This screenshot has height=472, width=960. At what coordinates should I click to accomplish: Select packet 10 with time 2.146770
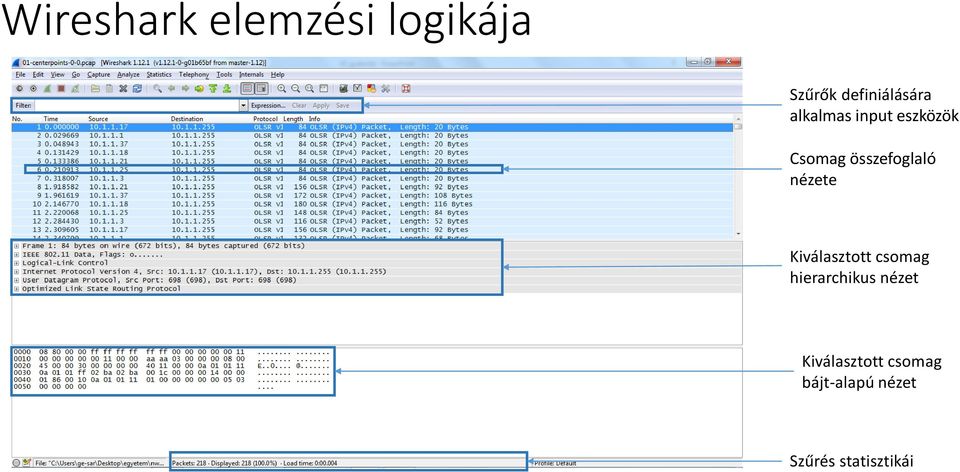coord(373,204)
